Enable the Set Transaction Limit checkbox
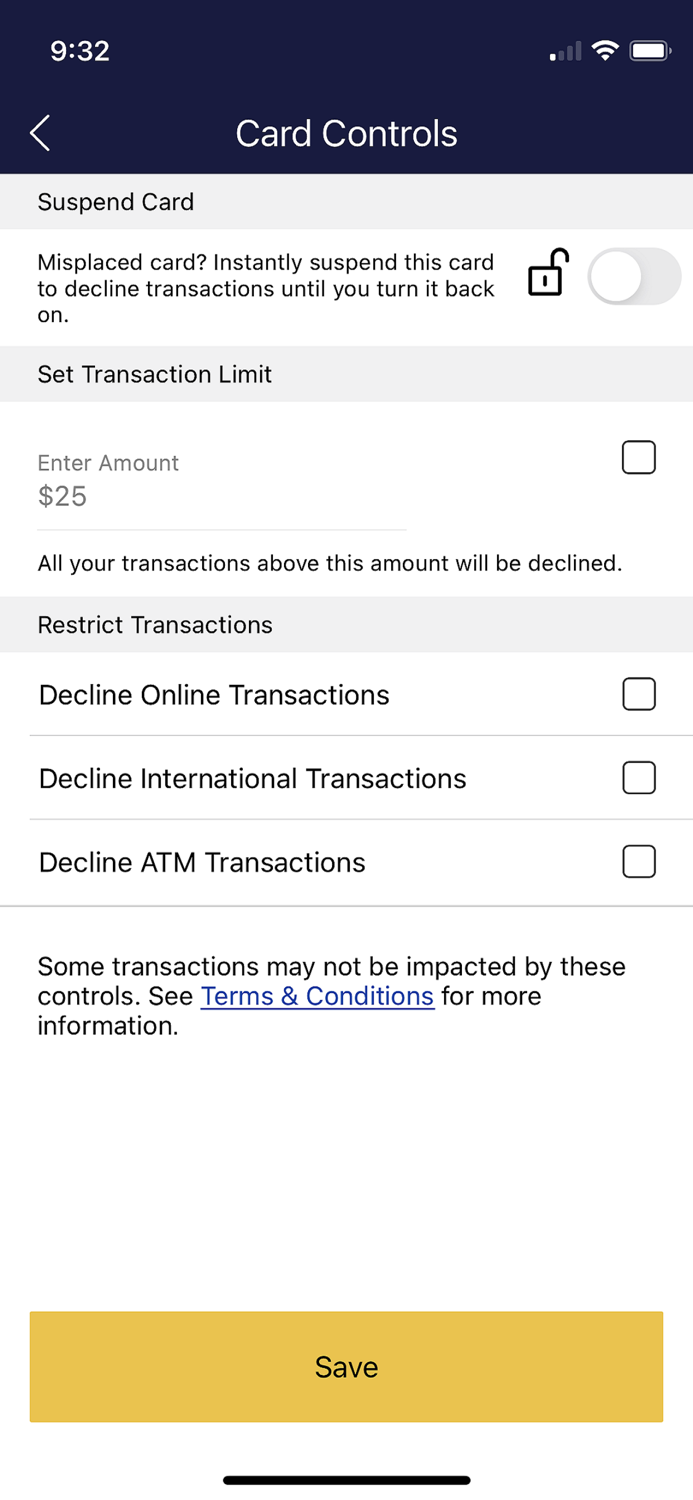 [x=638, y=457]
